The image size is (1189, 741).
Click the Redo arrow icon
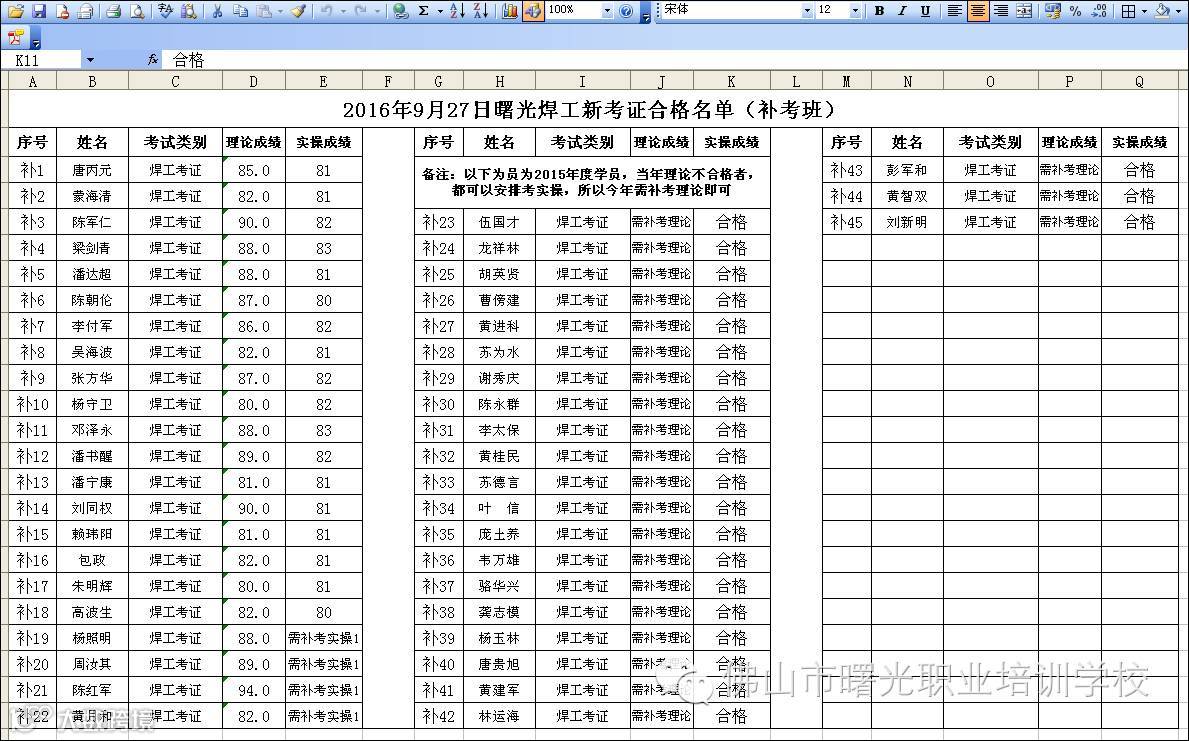tap(361, 11)
